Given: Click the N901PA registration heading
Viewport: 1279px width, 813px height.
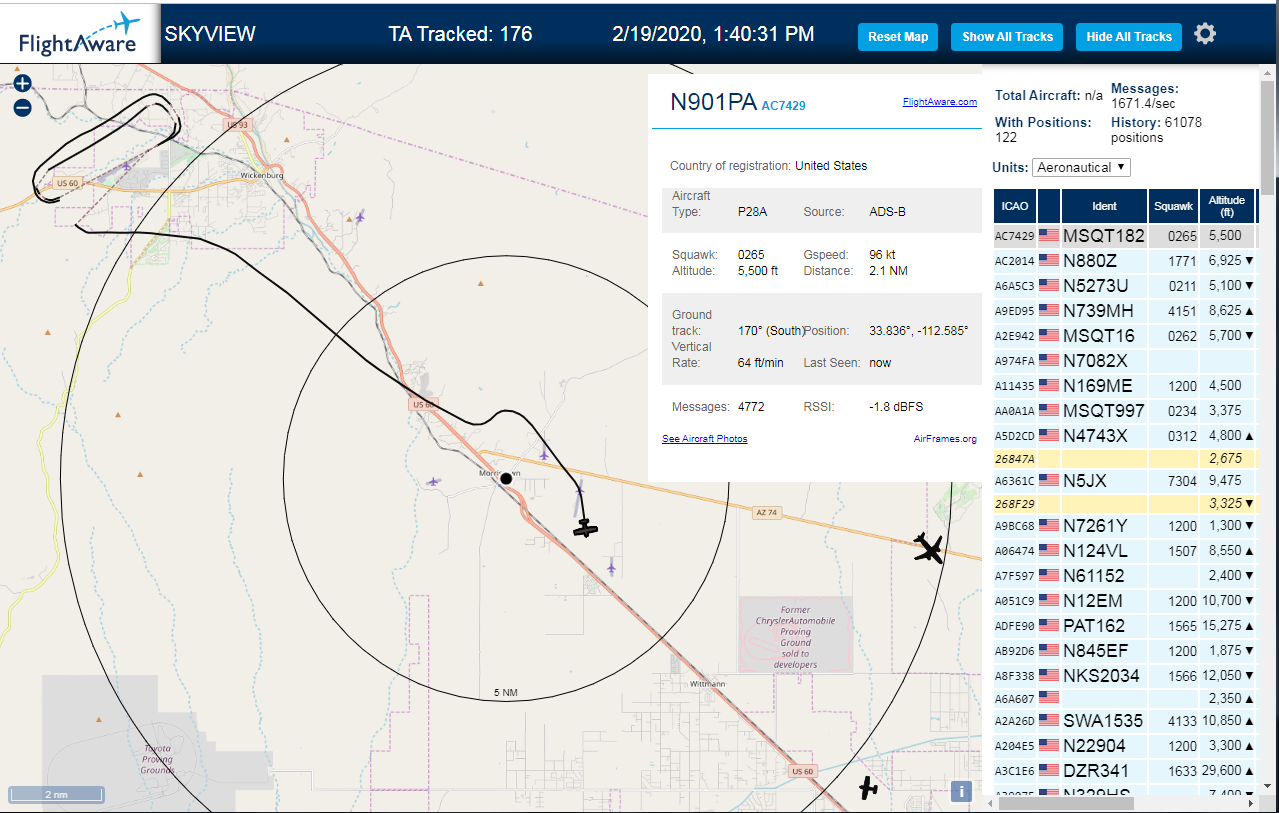Looking at the screenshot, I should click(x=713, y=102).
